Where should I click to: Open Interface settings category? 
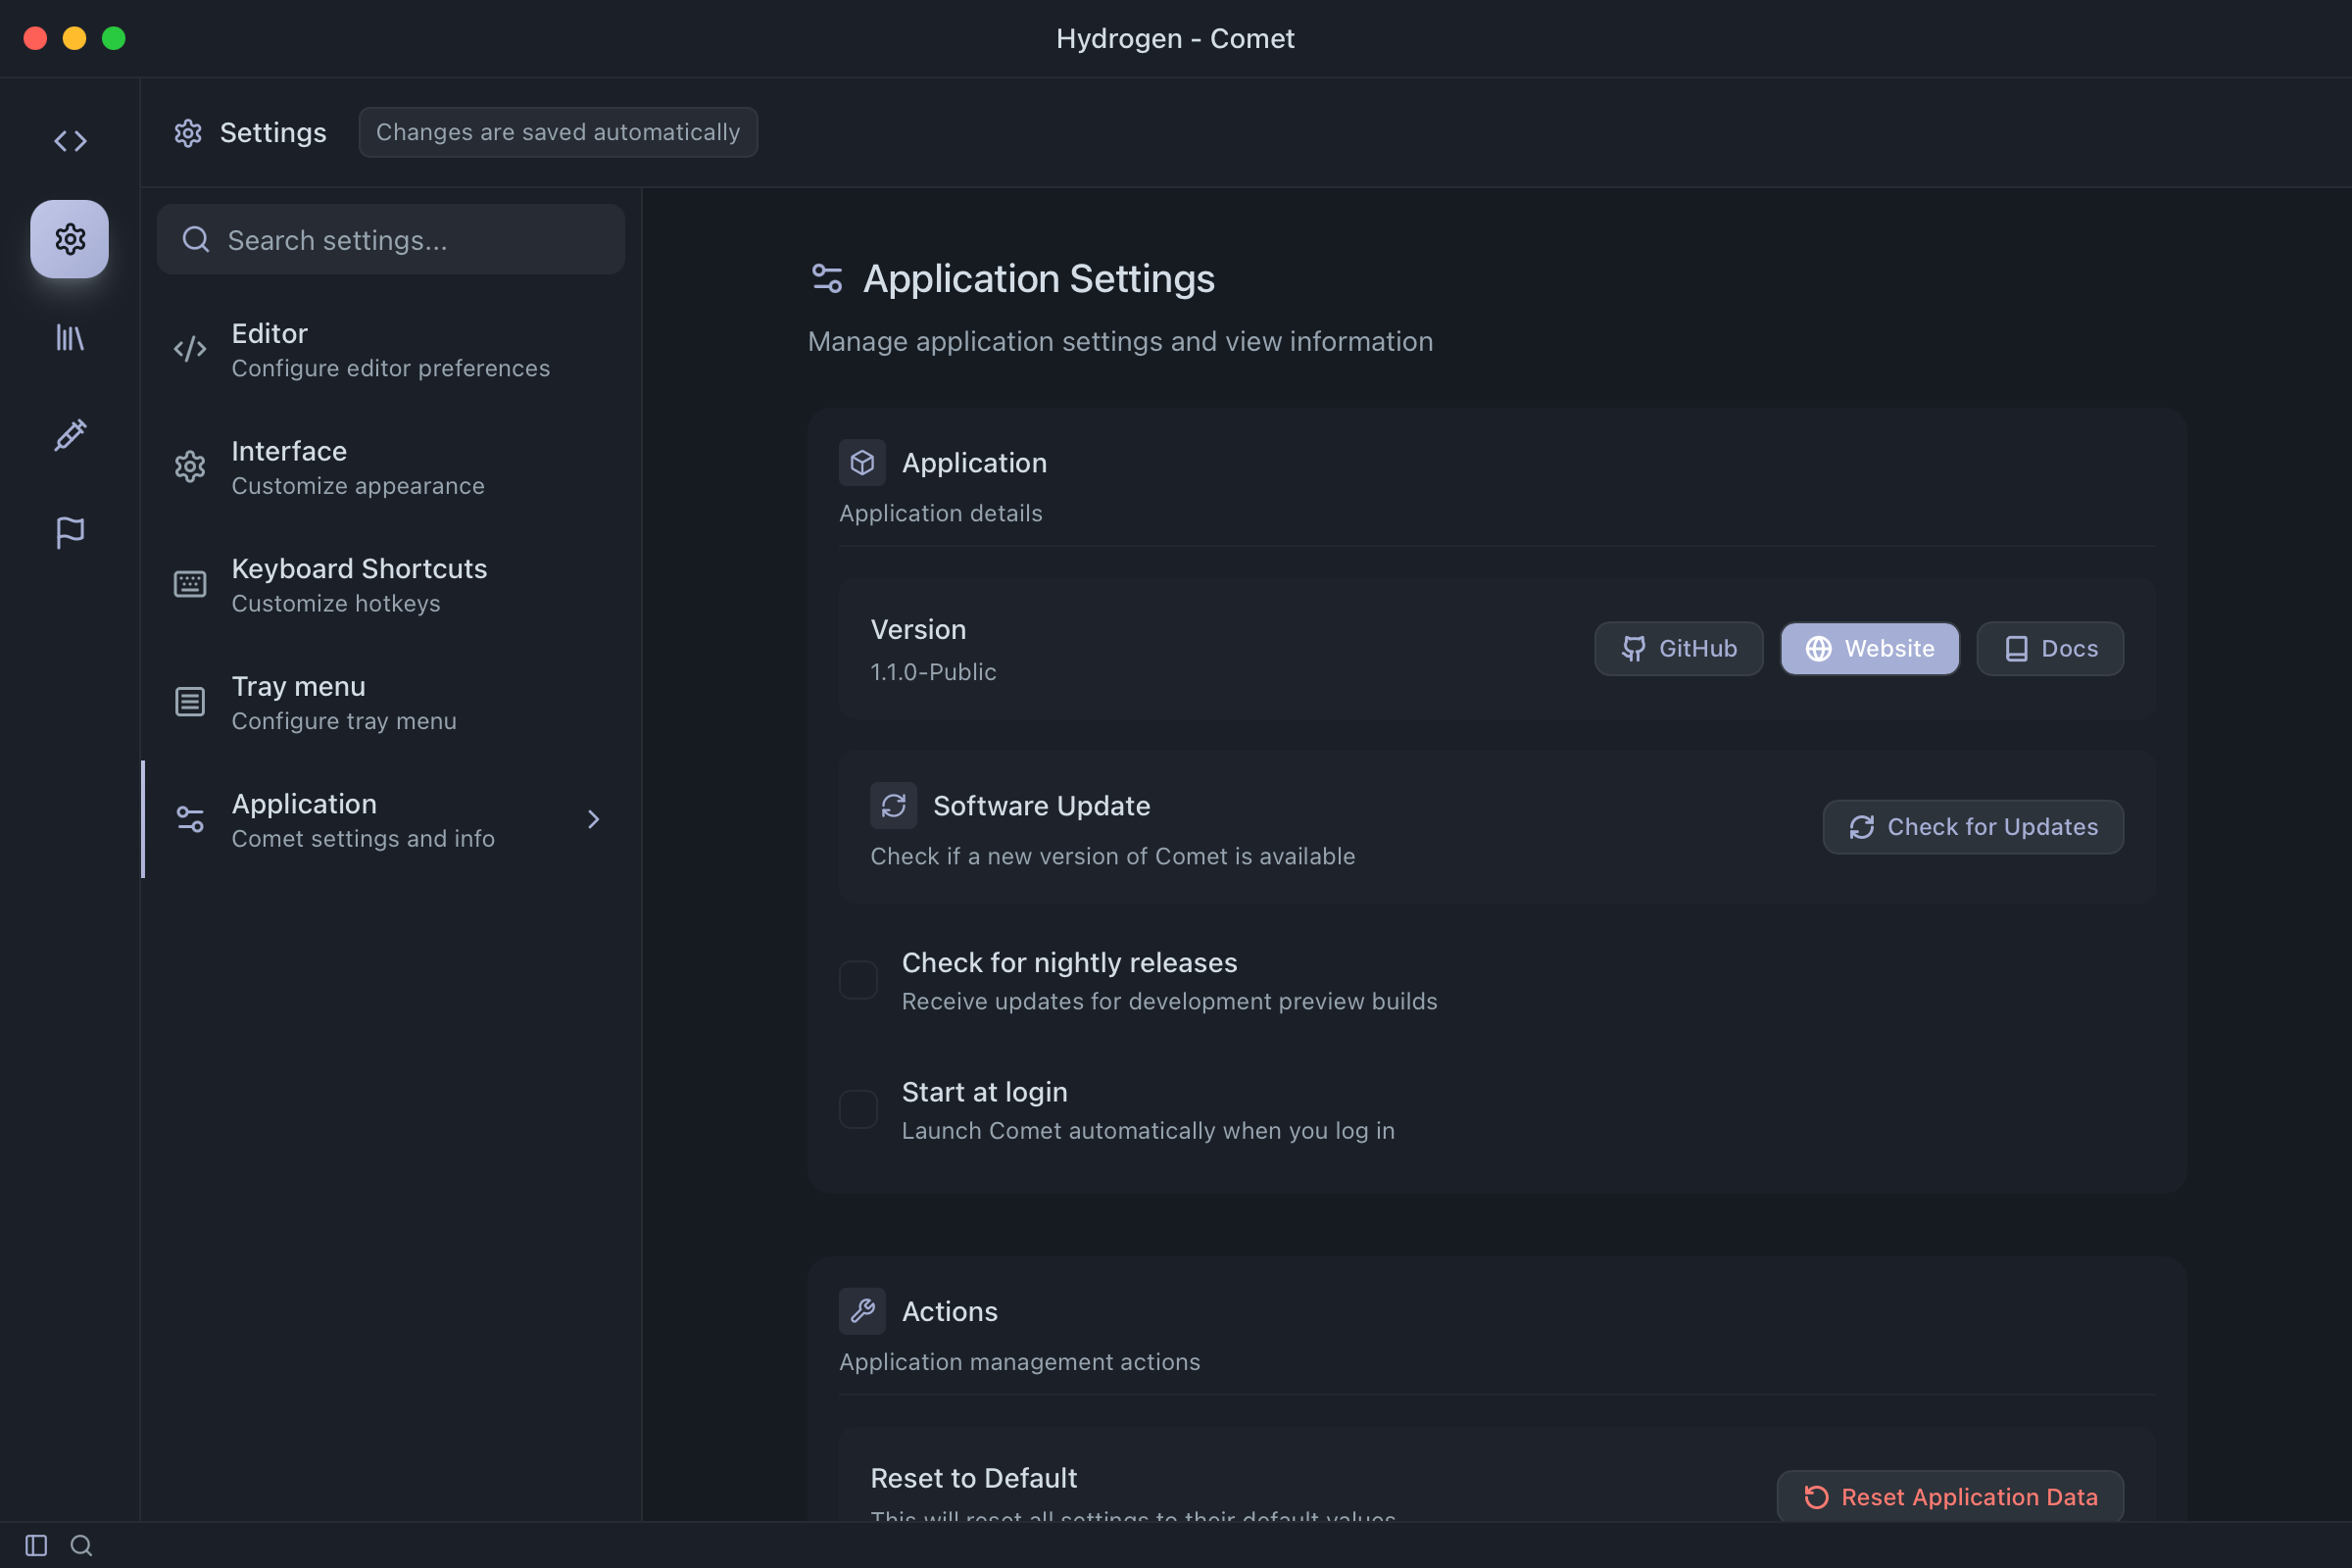point(391,467)
